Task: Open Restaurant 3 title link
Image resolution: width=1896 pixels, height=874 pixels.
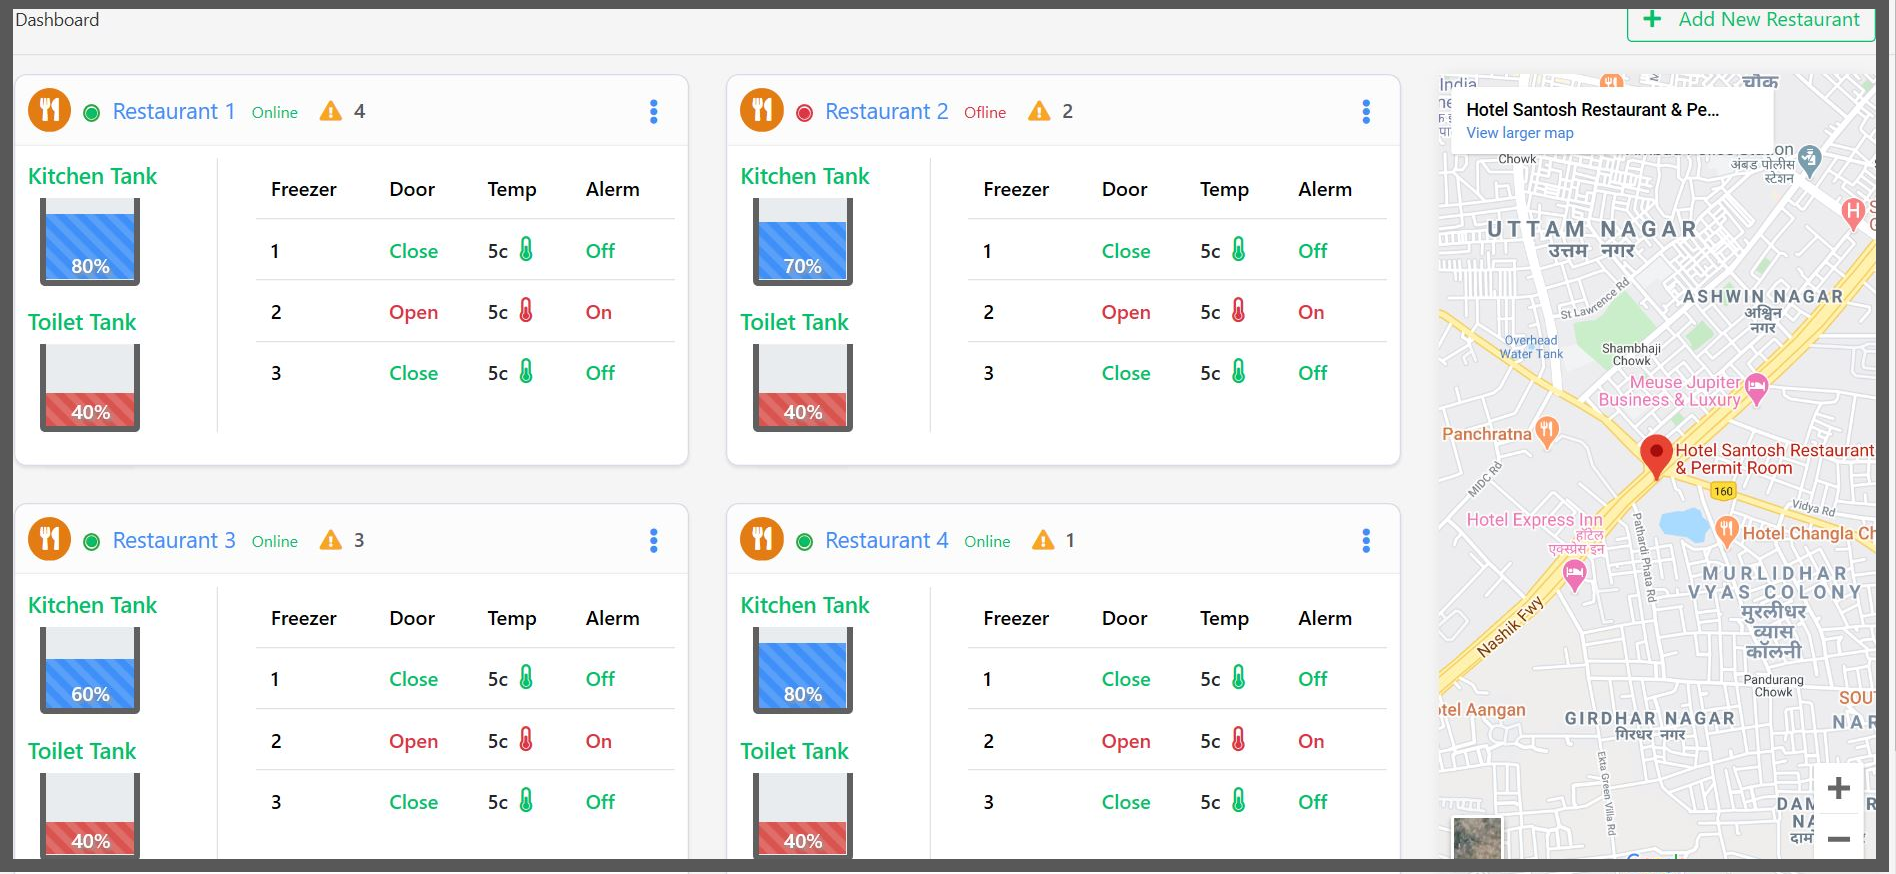Action: pyautogui.click(x=174, y=540)
